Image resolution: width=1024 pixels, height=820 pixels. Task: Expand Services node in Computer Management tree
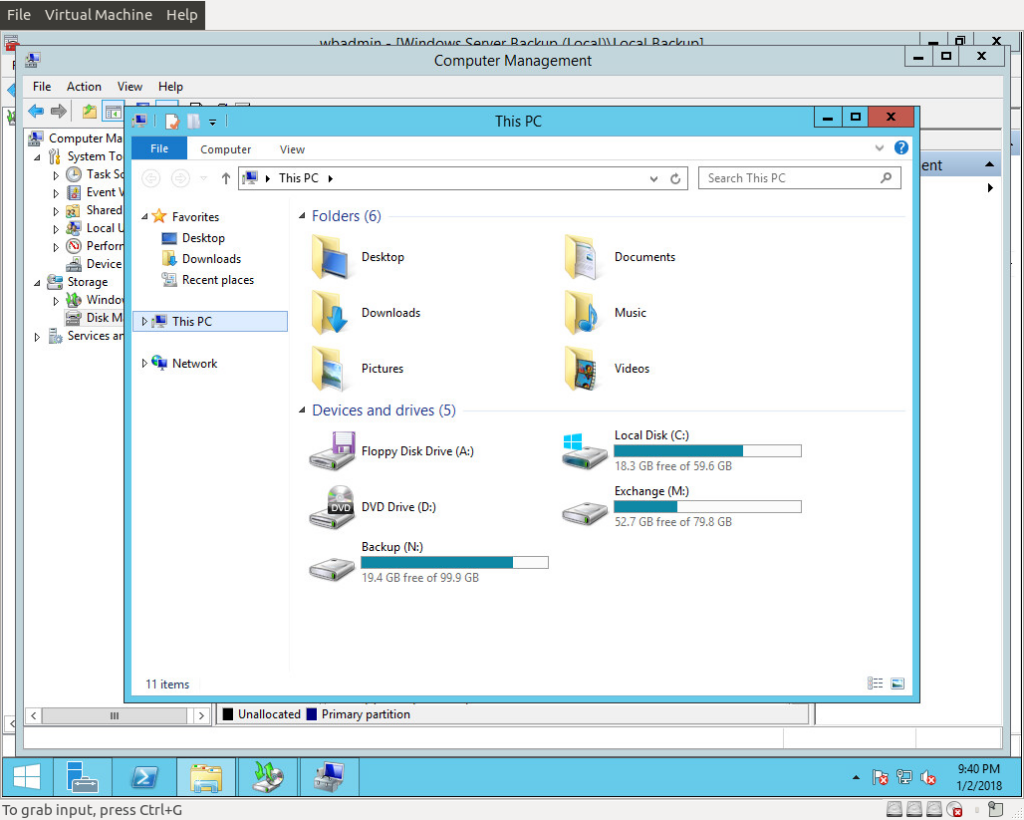[x=37, y=337]
